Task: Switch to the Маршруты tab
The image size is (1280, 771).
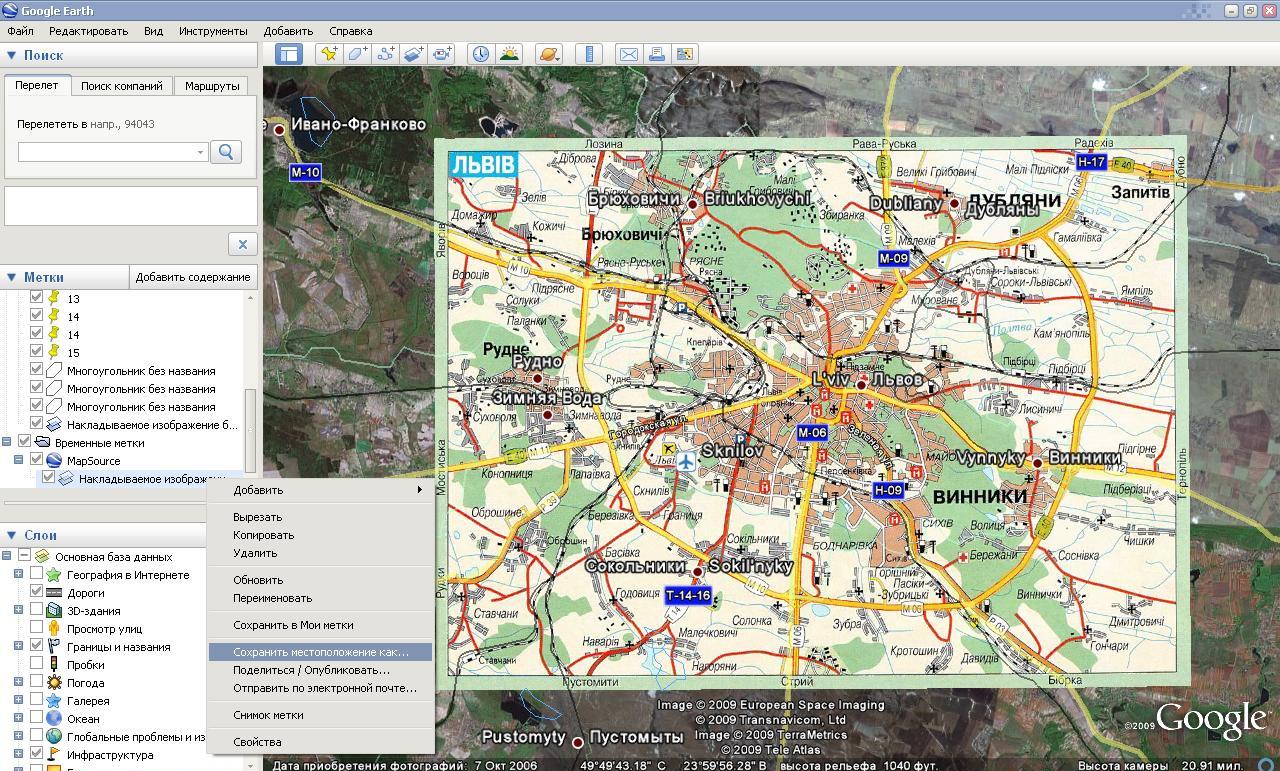Action: tap(211, 86)
